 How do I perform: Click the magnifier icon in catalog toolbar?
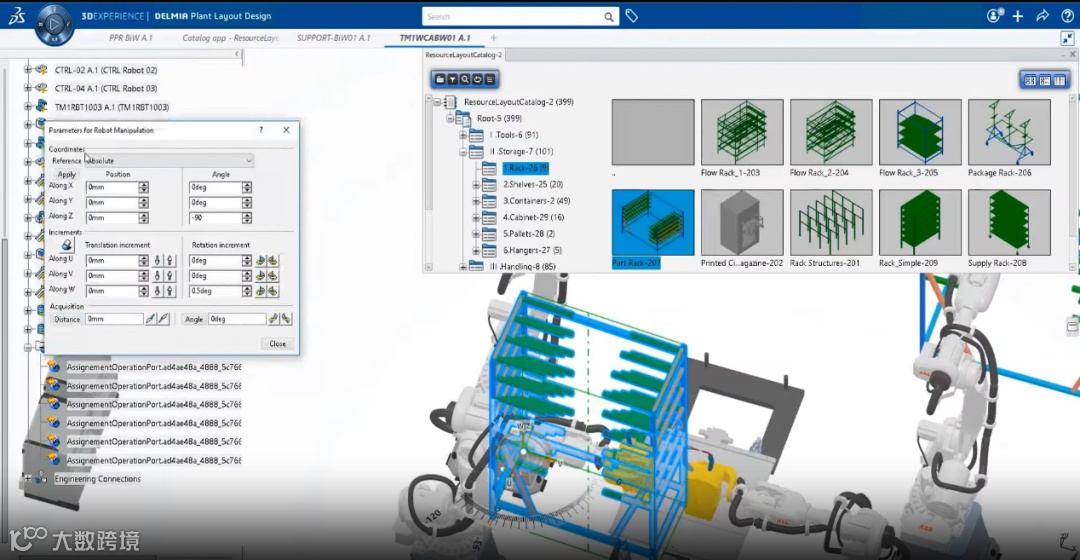point(465,80)
